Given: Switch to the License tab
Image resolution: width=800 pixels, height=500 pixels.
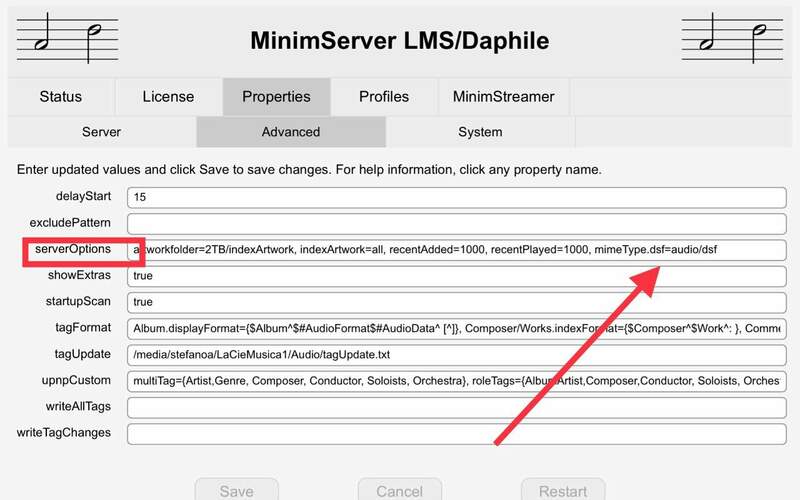Looking at the screenshot, I should (169, 97).
